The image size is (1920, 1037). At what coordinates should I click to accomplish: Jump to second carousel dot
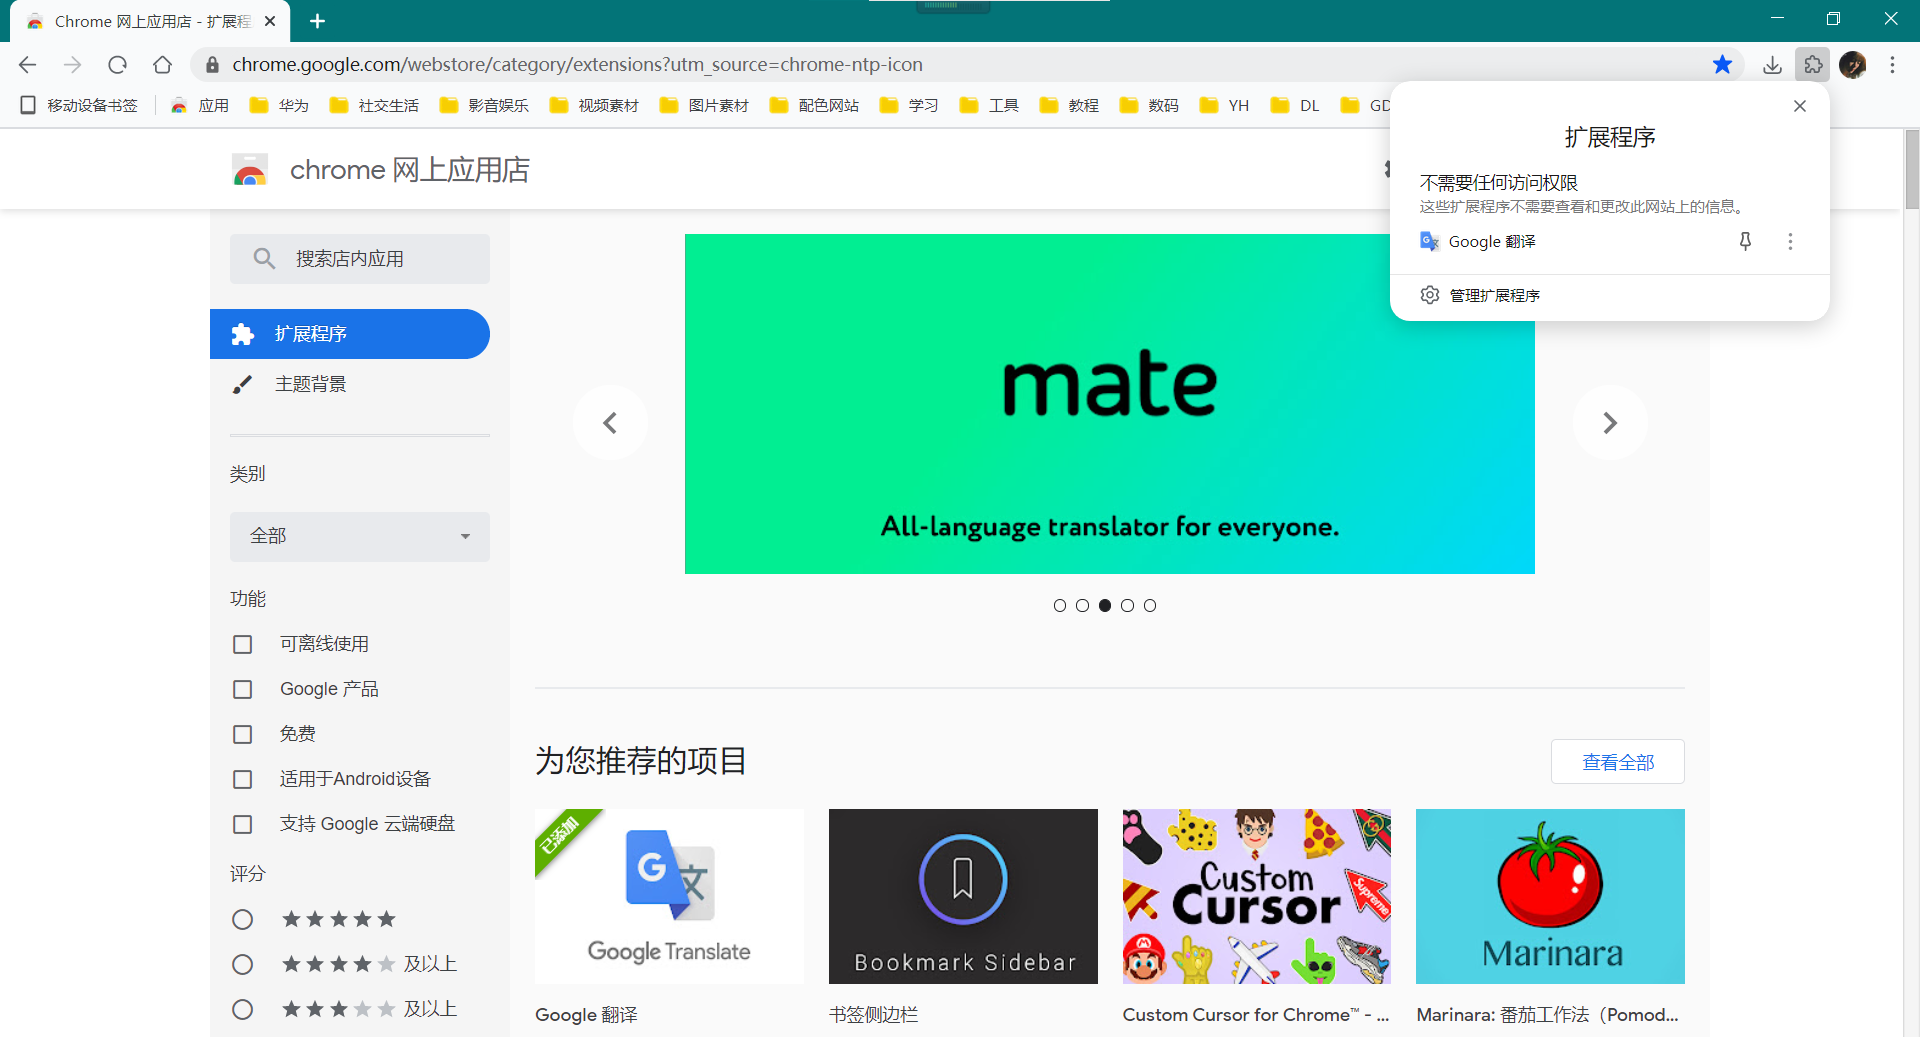1082,605
